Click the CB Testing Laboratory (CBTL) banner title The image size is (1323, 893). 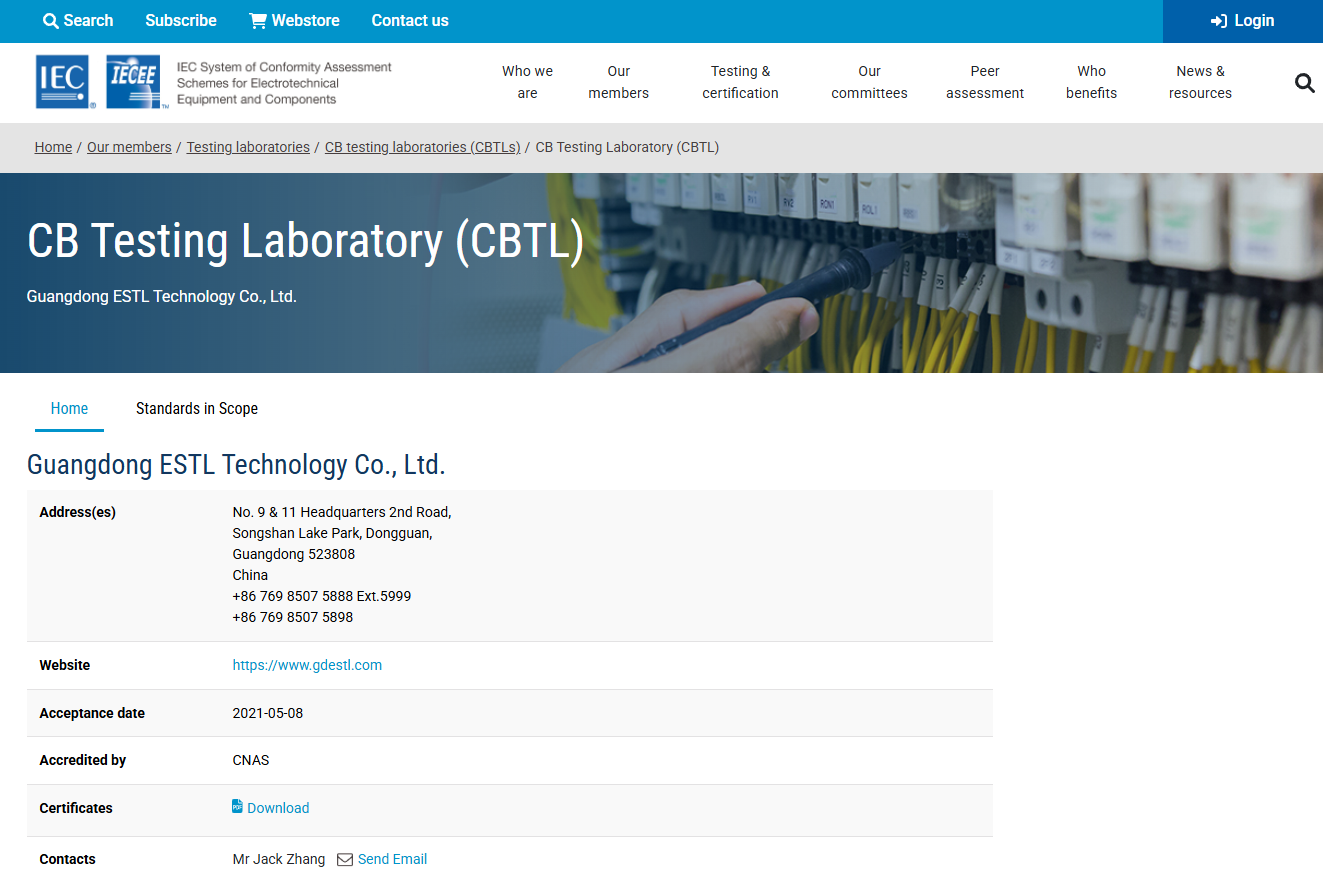(x=305, y=242)
